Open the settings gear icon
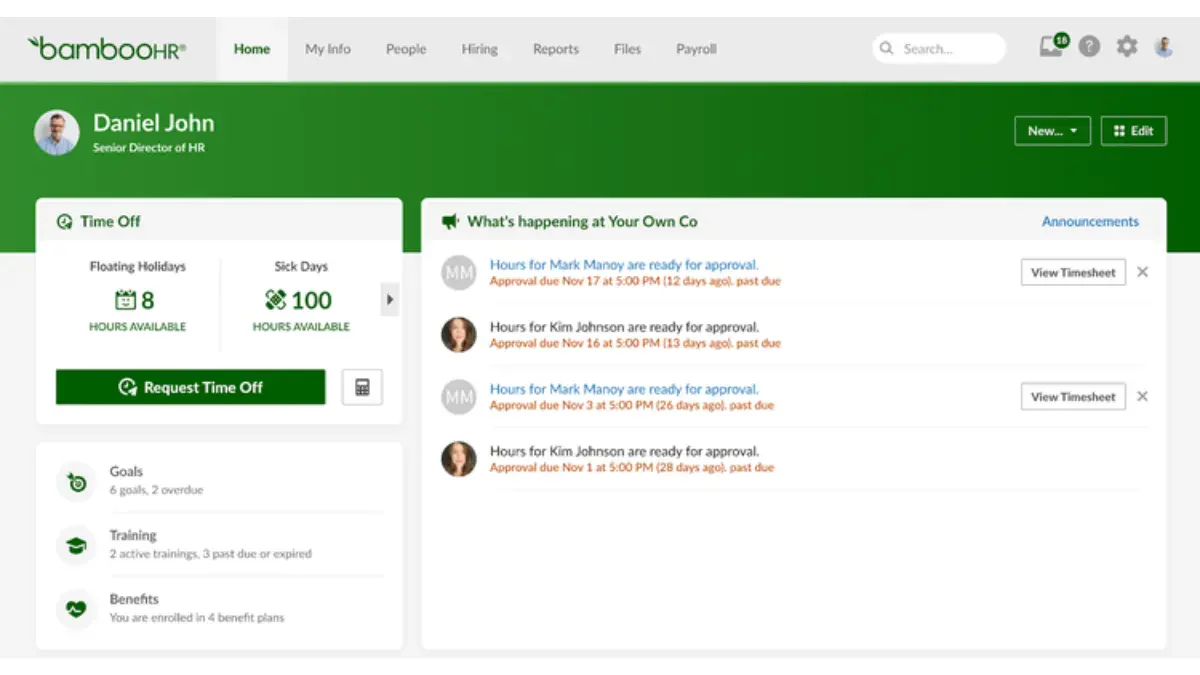The width and height of the screenshot is (1200, 675). tap(1127, 47)
